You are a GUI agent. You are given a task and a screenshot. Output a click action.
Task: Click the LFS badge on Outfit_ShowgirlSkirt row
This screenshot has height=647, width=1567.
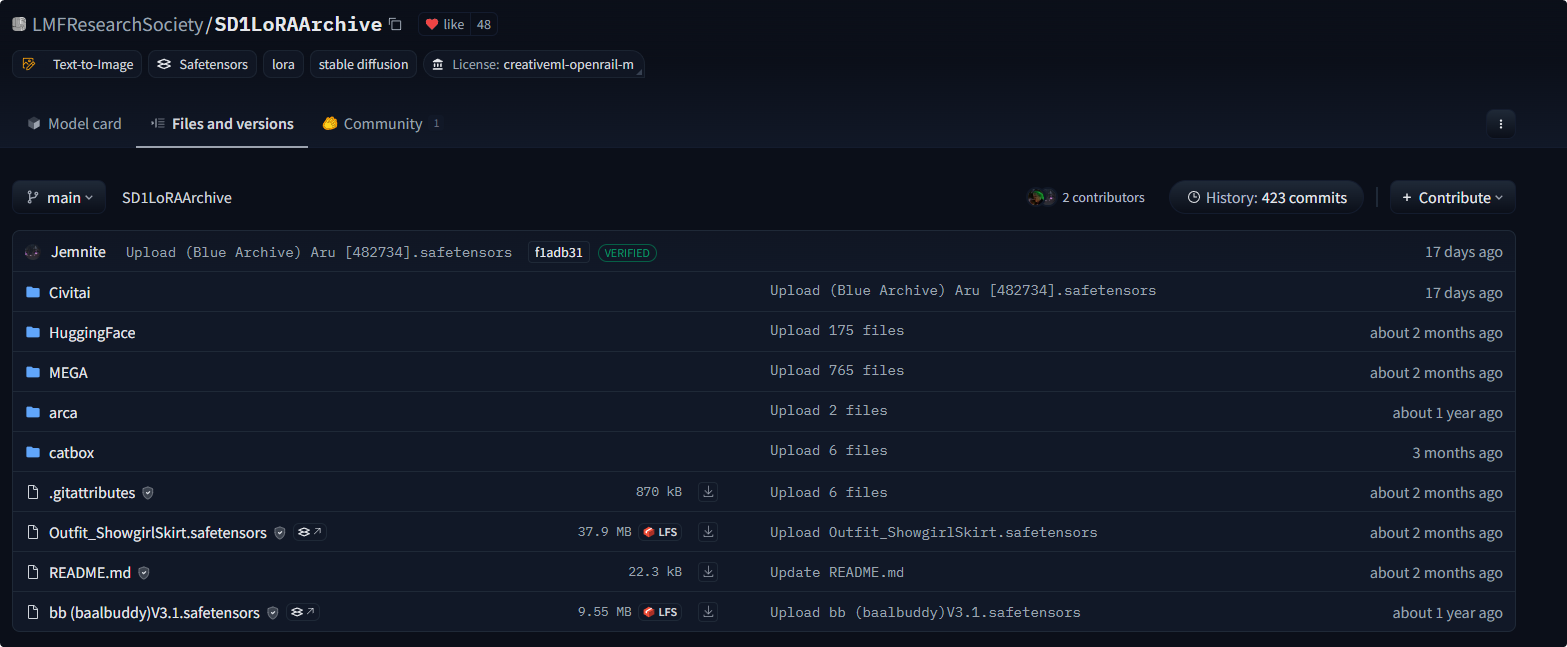coord(660,532)
